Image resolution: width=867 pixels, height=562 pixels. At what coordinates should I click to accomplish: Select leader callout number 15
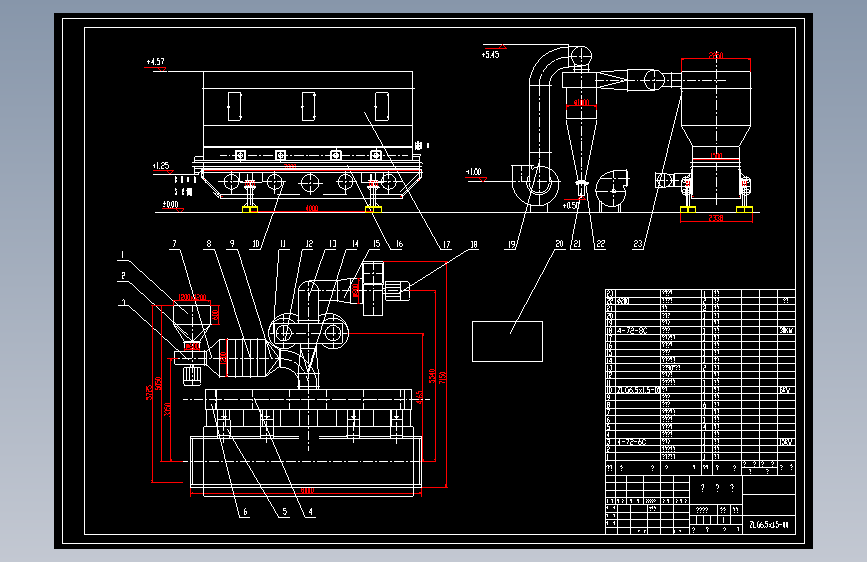tap(377, 243)
